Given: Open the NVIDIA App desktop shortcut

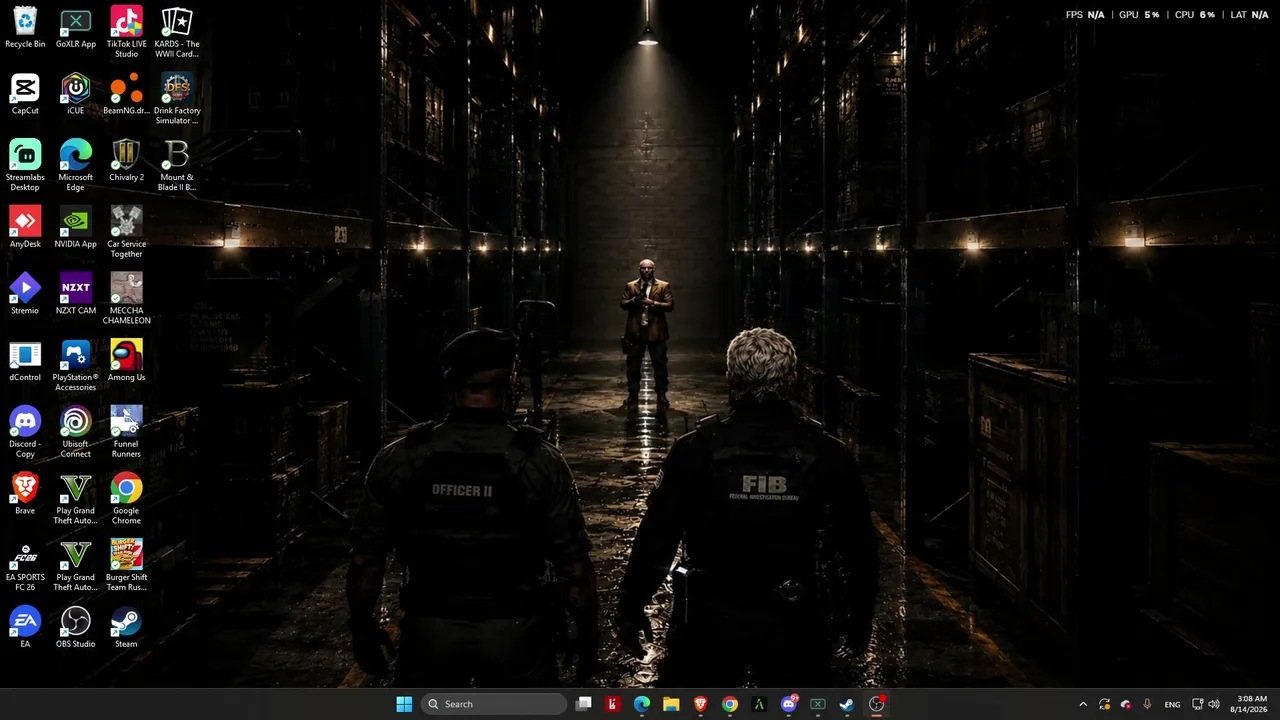Looking at the screenshot, I should [x=76, y=228].
